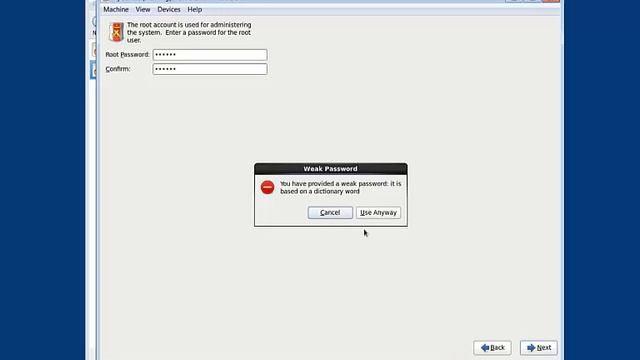
Task: Click the Weak Password dialog title bar
Action: pyautogui.click(x=331, y=169)
